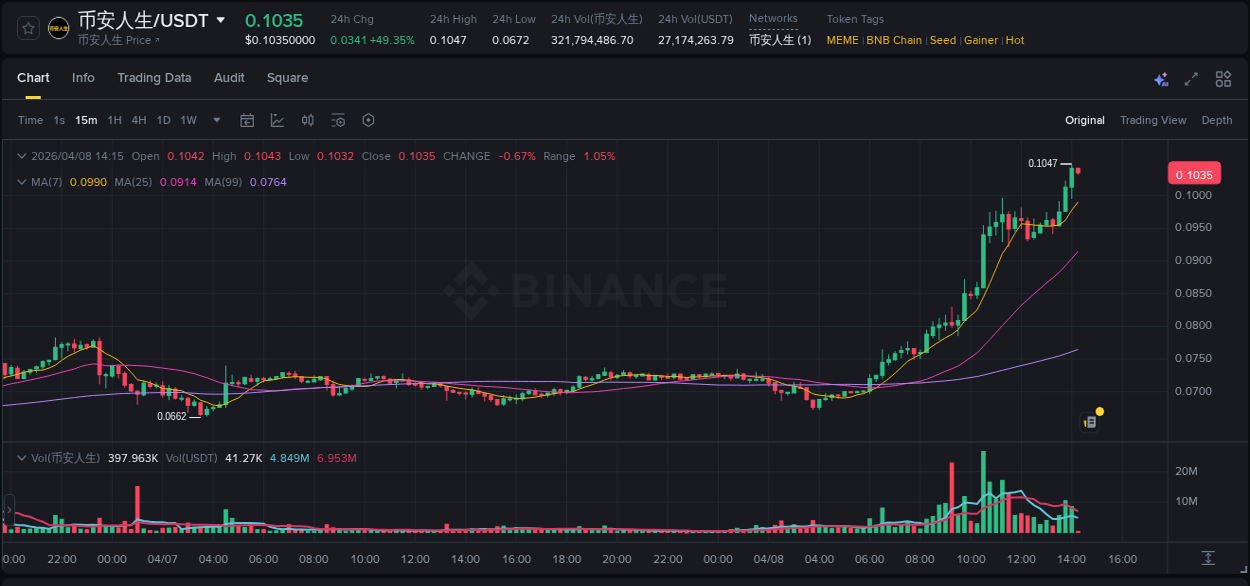Open the indicator settings icon
The height and width of the screenshot is (586, 1250).
coord(338,120)
